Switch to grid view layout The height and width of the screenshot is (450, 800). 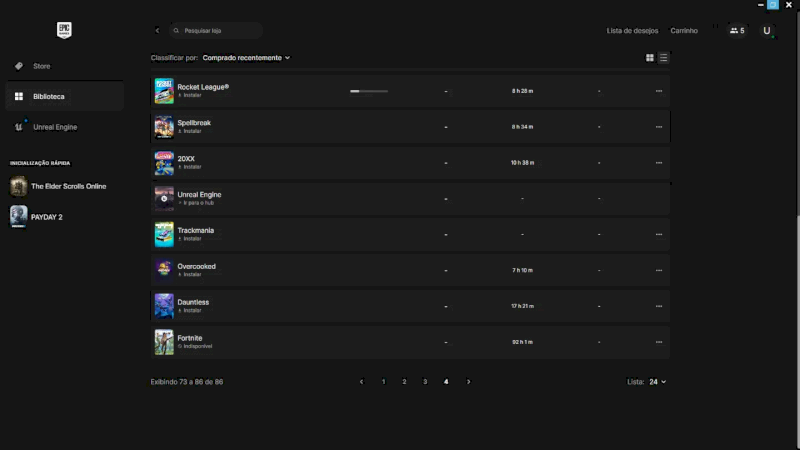tap(650, 58)
